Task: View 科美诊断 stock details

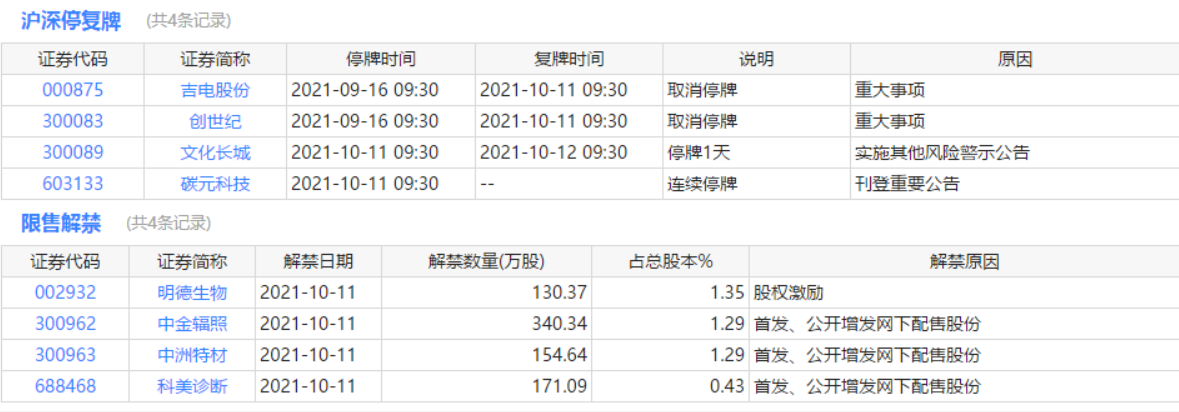Action: tap(192, 386)
